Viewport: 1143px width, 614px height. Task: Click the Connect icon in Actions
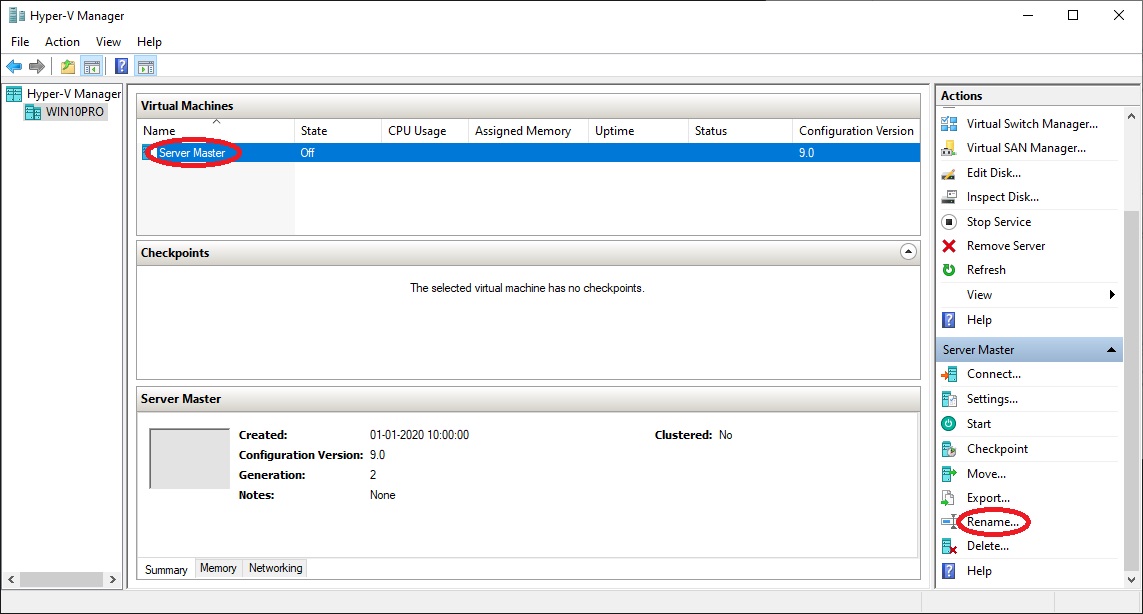click(x=949, y=374)
